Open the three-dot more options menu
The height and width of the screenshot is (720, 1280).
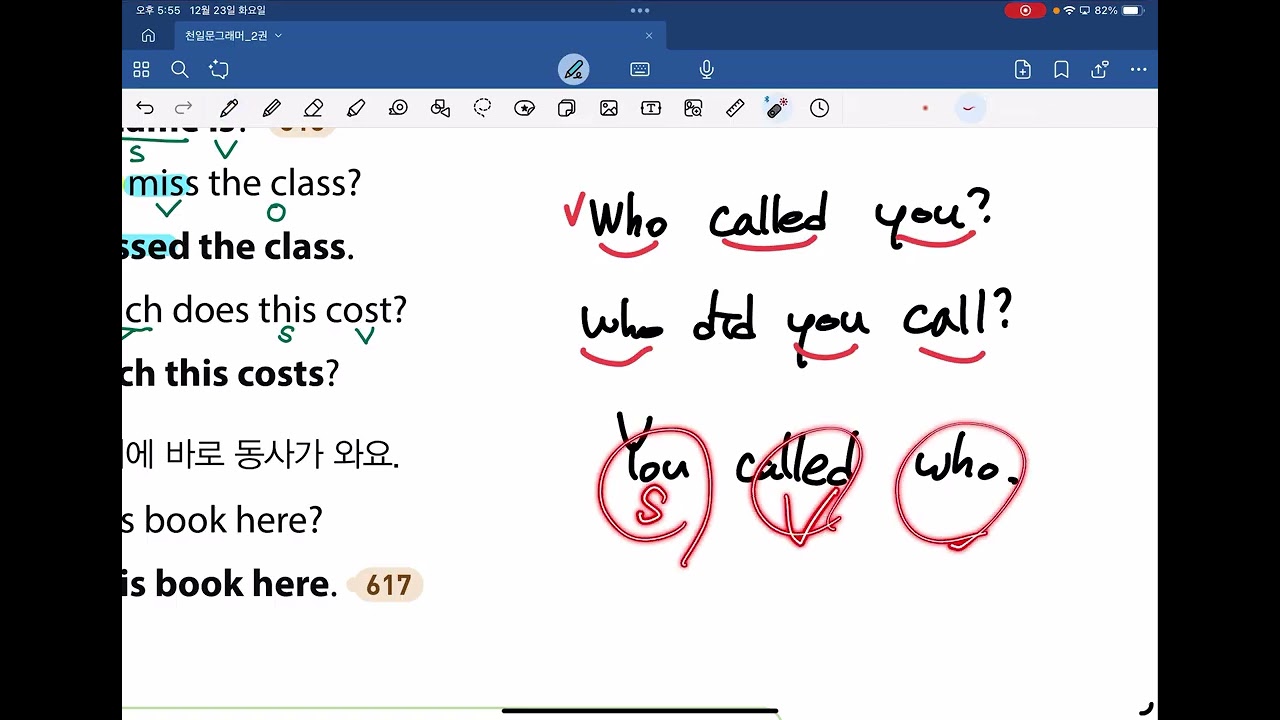pyautogui.click(x=1138, y=70)
